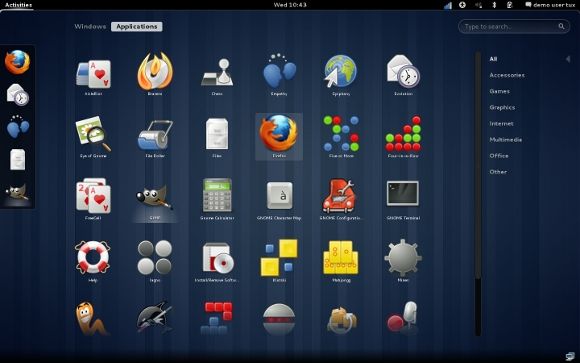Viewport: 580px width, 363px height.
Task: Click the Type to search field
Action: 514,27
